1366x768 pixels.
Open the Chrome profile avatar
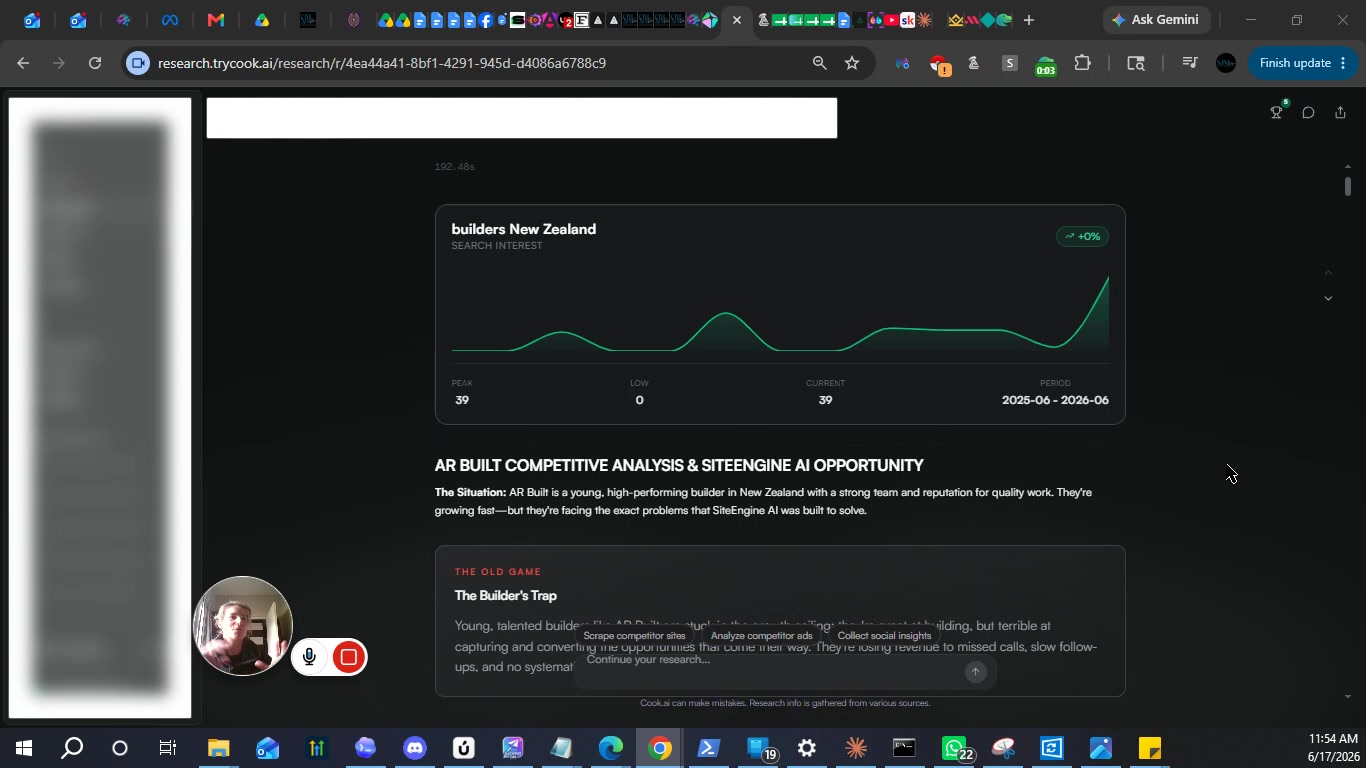[x=1226, y=63]
